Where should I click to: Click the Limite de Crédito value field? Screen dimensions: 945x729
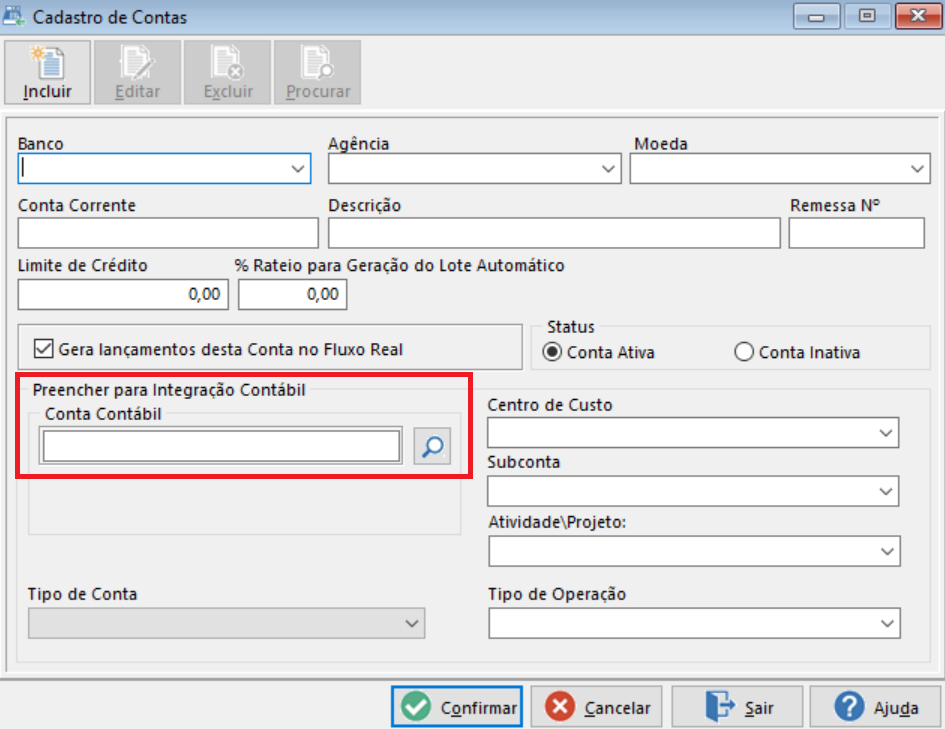pyautogui.click(x=123, y=294)
